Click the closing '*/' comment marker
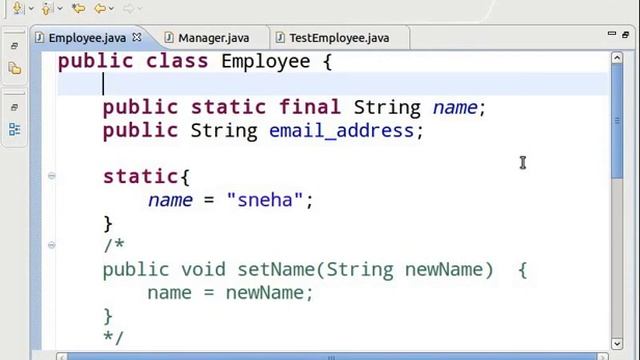The height and width of the screenshot is (360, 640). pyautogui.click(x=113, y=338)
